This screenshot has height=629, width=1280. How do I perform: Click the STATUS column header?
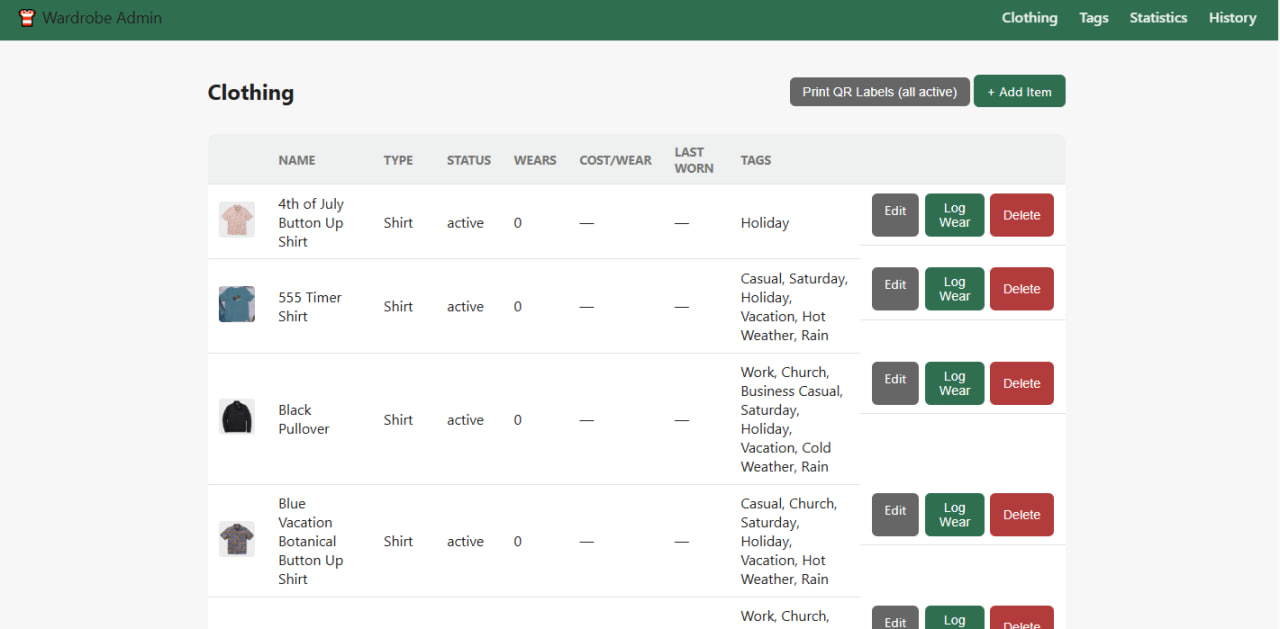click(469, 160)
